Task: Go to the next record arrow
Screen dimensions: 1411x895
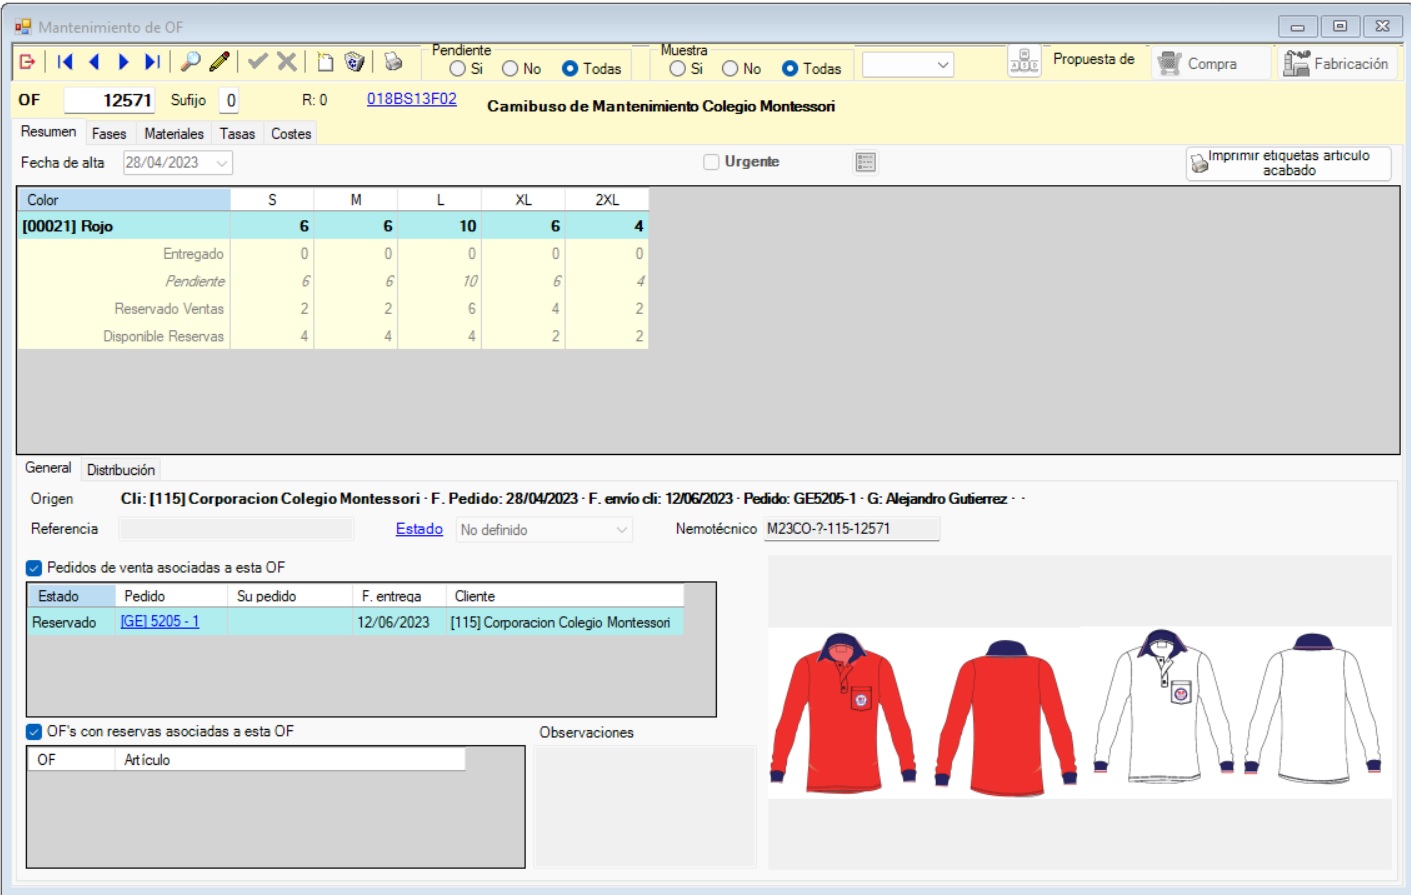Action: pyautogui.click(x=123, y=62)
